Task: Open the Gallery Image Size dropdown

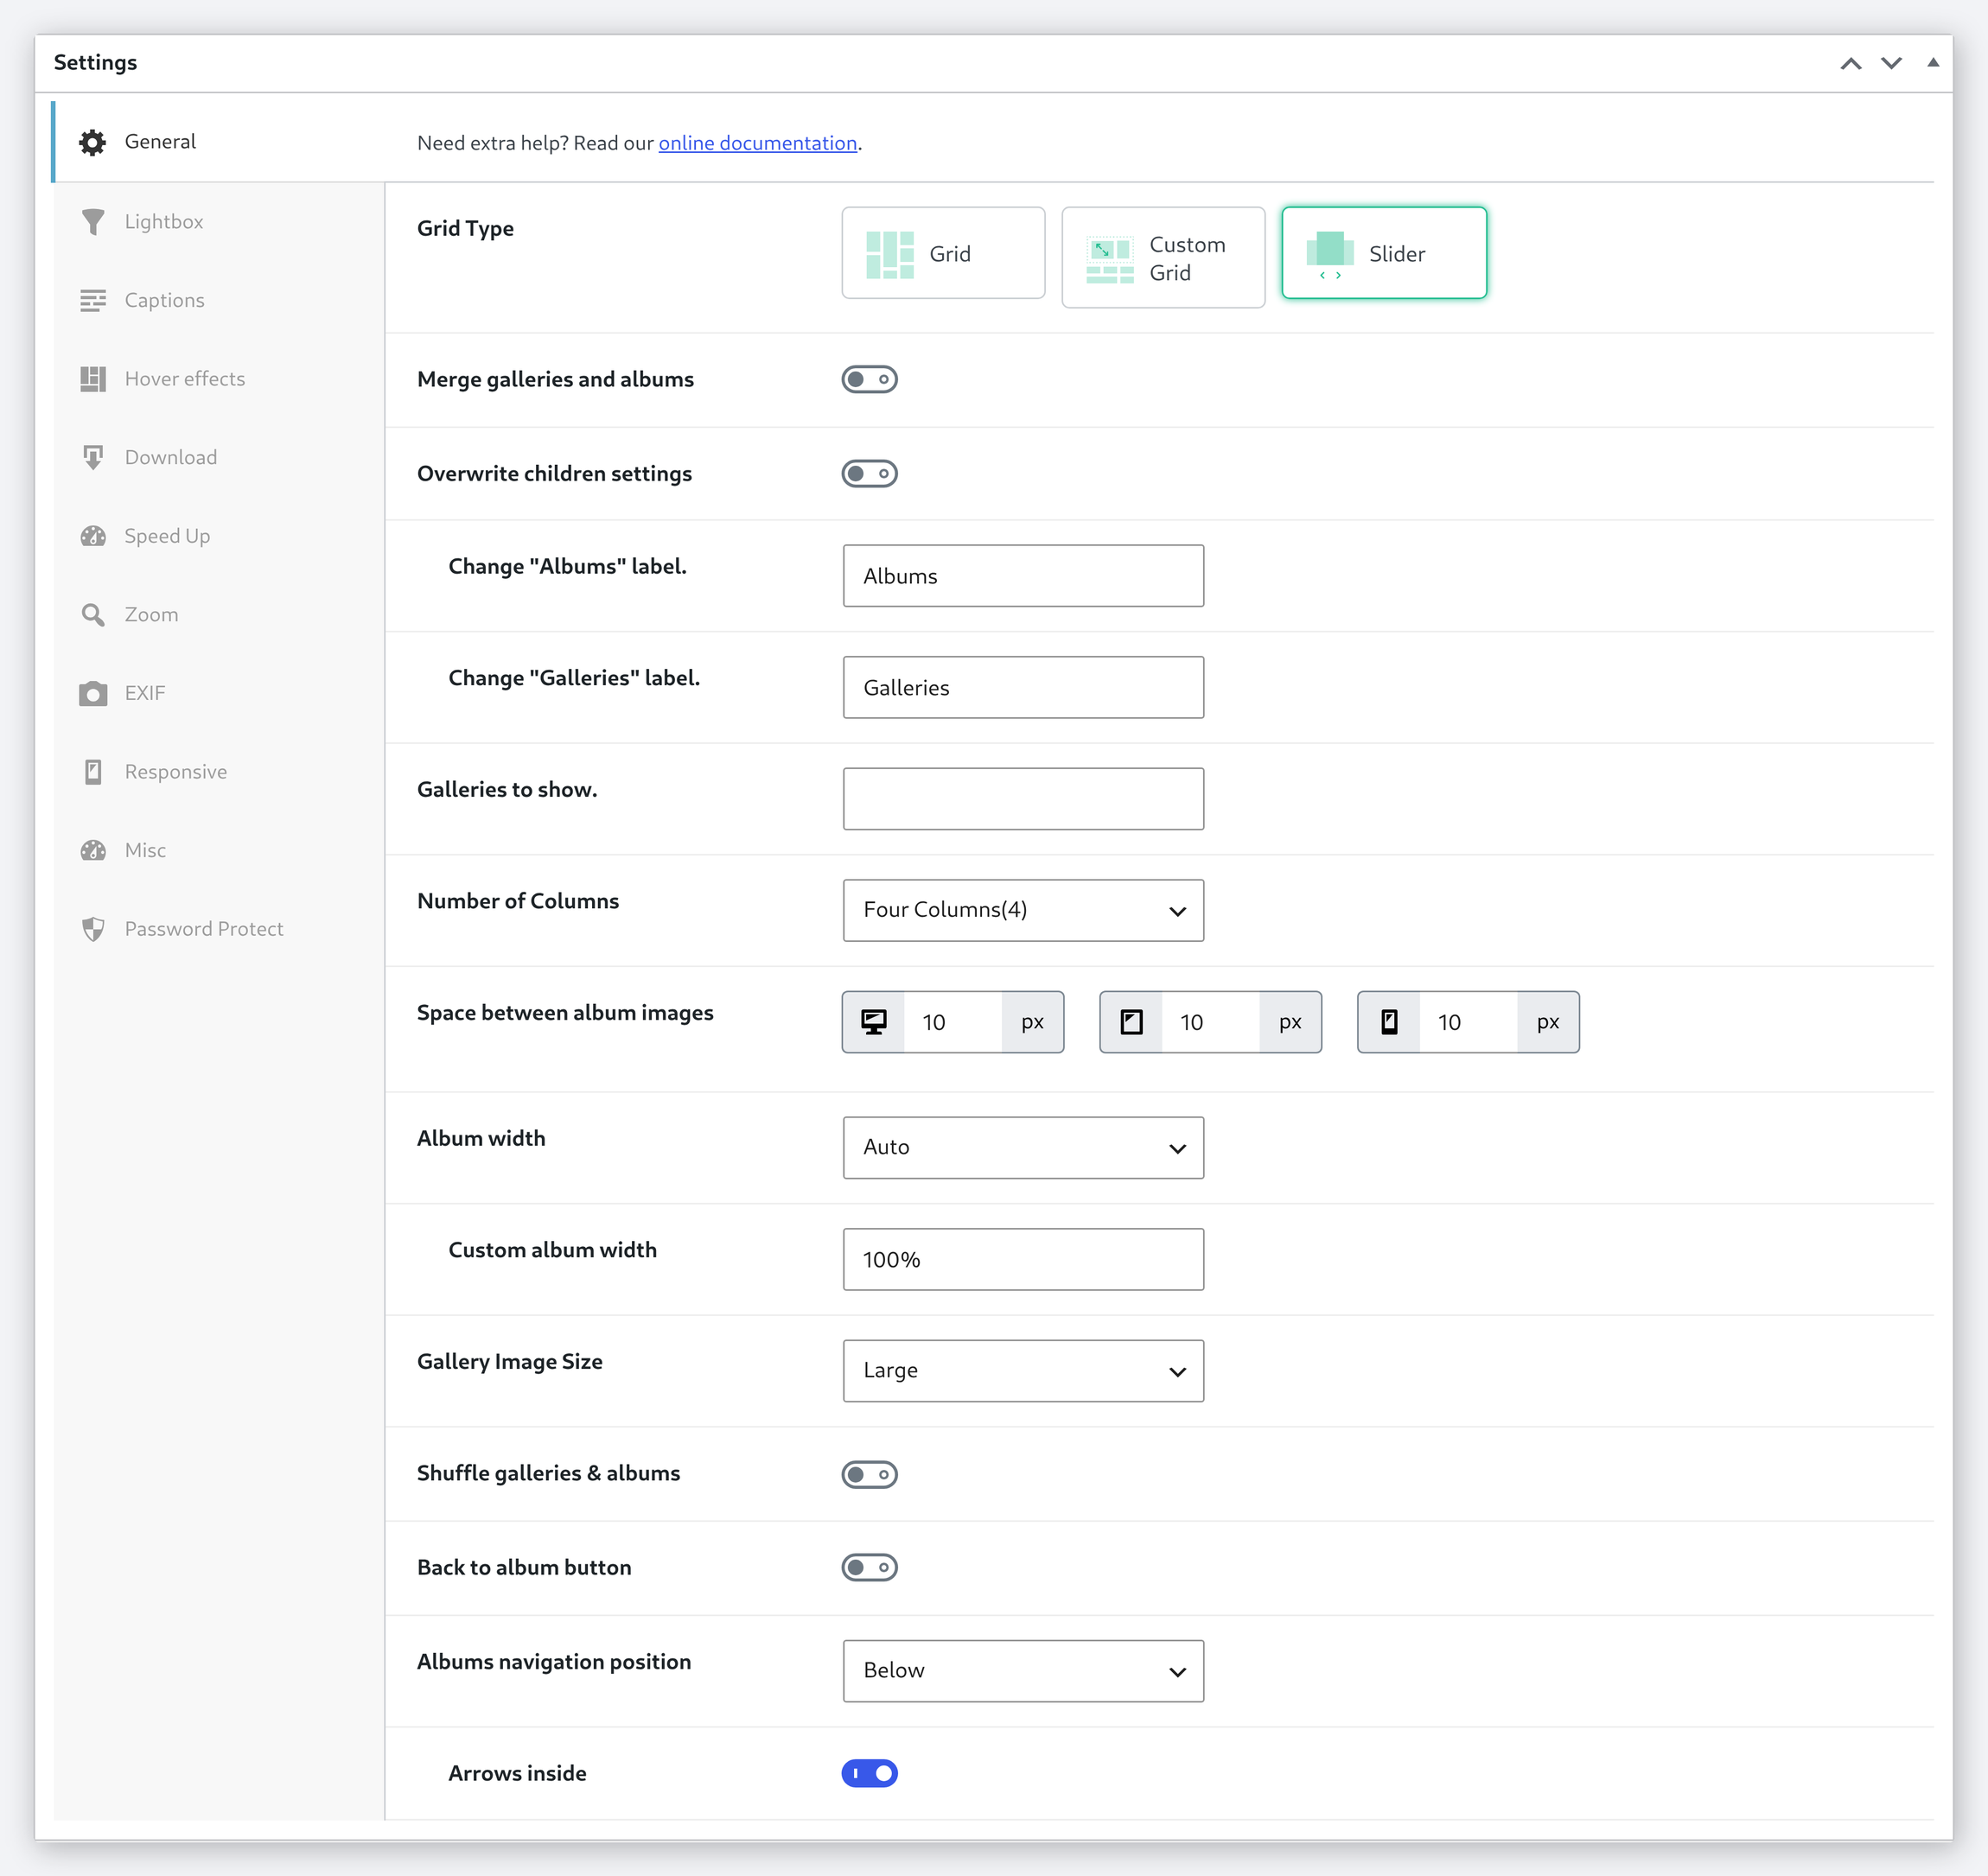Action: pos(1023,1371)
